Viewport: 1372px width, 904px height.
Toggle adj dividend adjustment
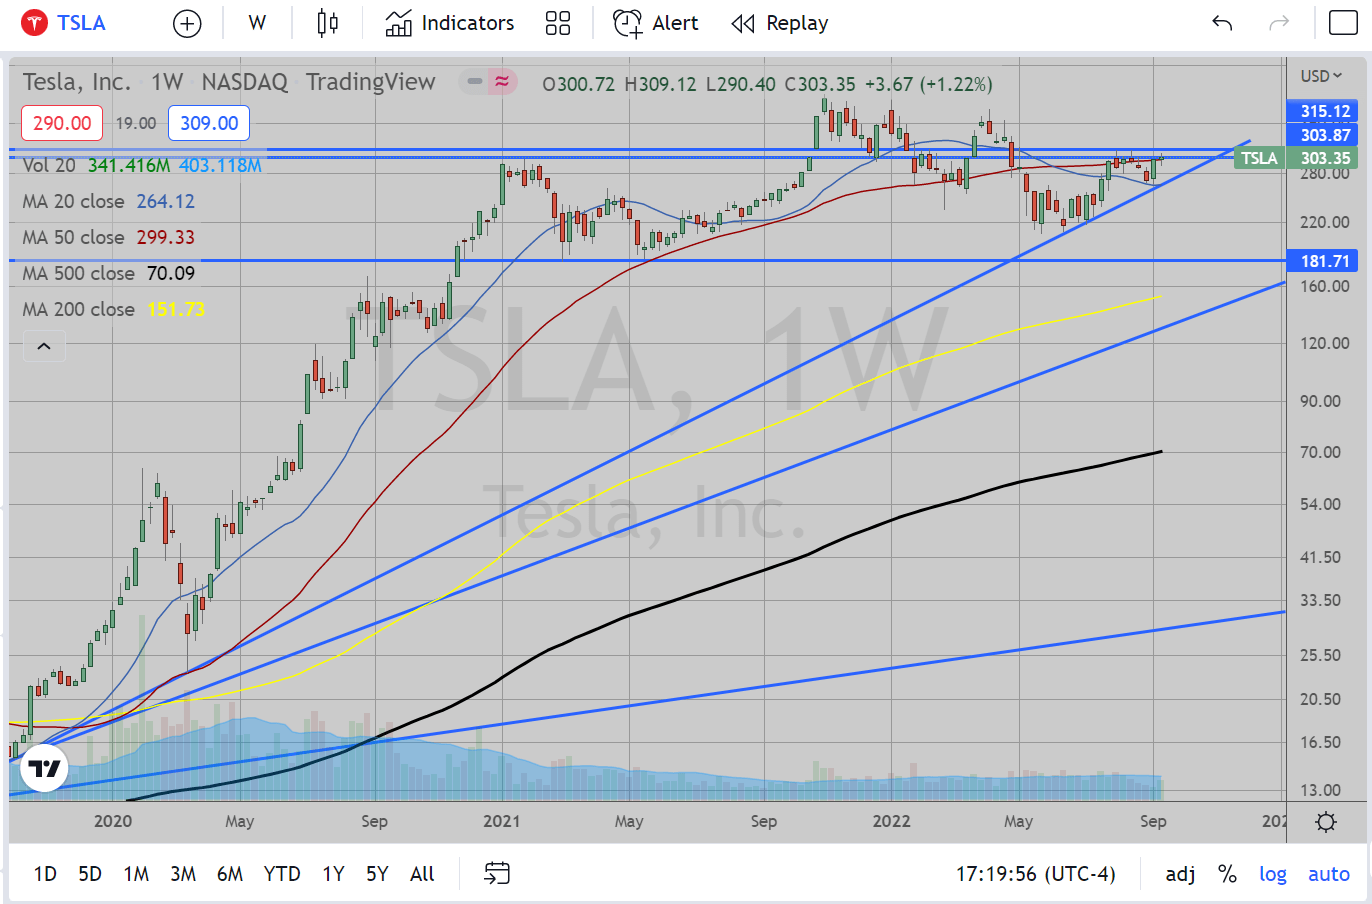(1180, 874)
